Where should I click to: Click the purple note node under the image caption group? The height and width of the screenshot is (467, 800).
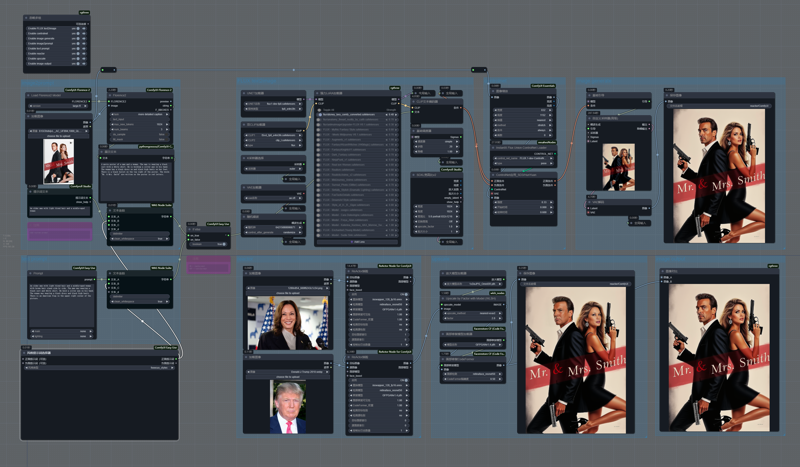point(60,231)
